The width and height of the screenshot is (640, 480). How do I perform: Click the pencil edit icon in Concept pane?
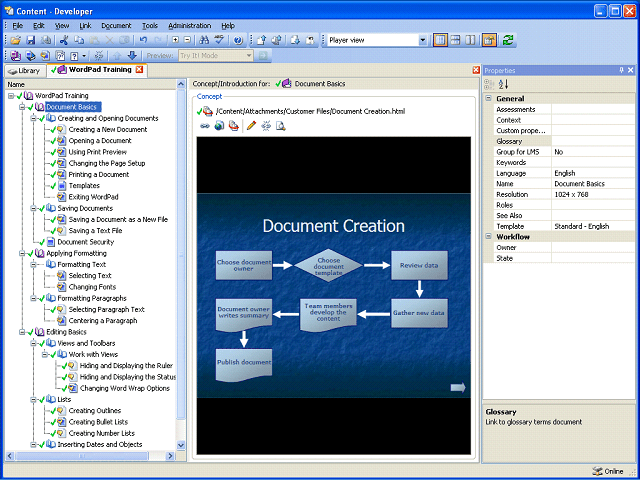pos(251,126)
